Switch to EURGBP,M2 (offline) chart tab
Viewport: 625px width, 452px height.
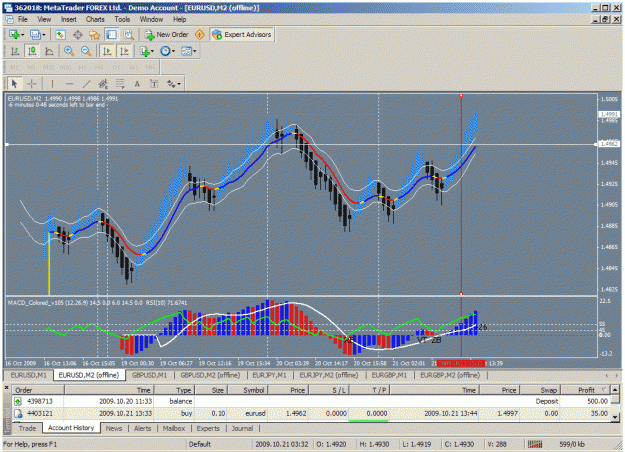coord(450,375)
